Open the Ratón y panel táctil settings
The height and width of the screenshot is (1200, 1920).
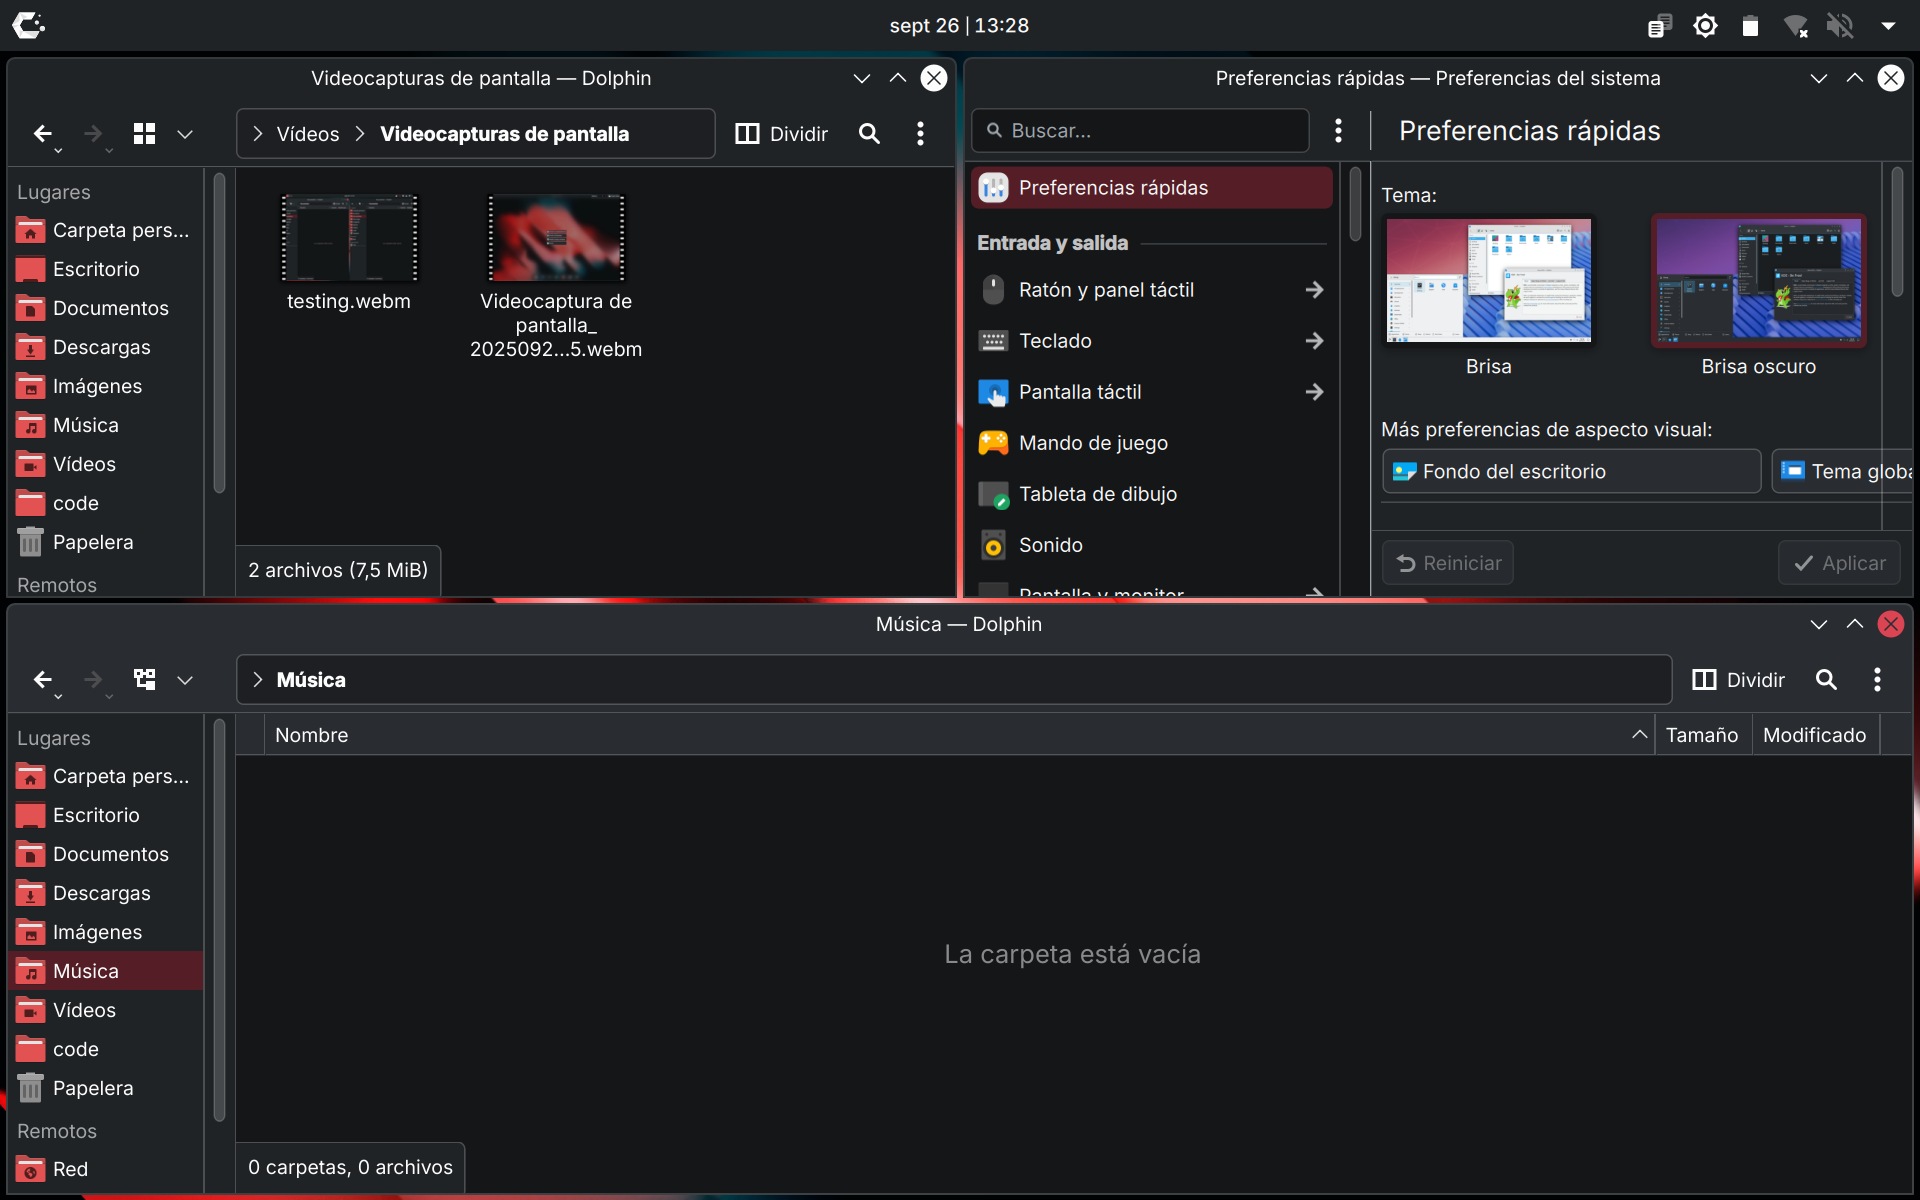1151,290
